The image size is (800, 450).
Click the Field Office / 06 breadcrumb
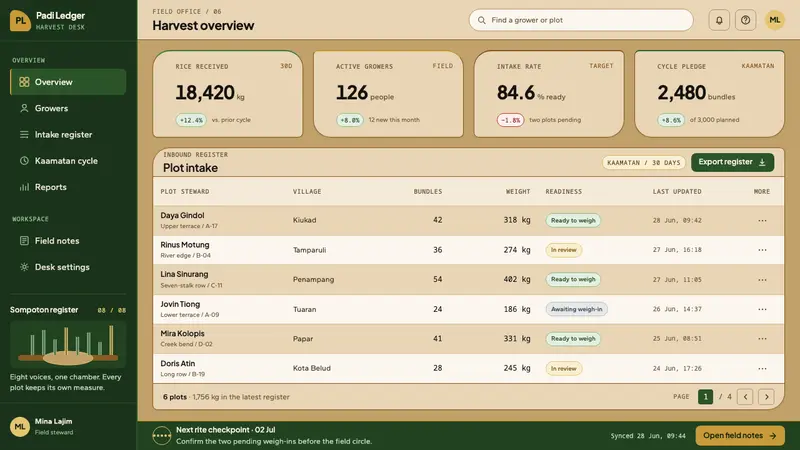point(187,11)
